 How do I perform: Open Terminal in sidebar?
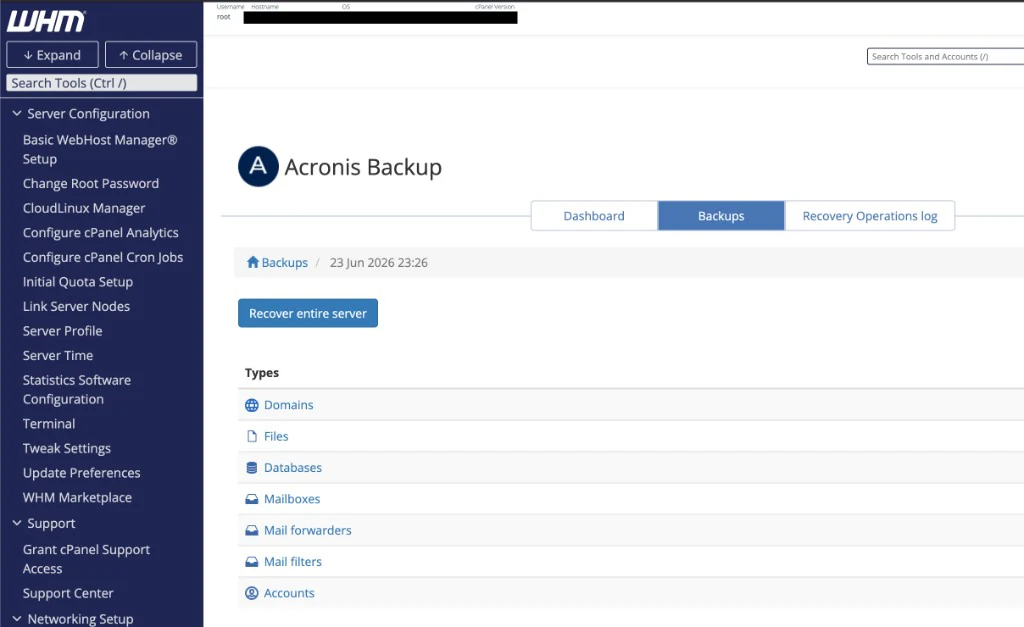(49, 424)
